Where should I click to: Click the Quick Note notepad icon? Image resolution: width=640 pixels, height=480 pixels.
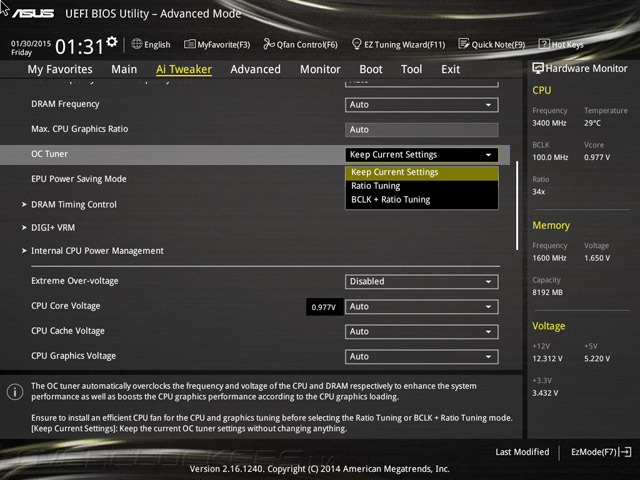click(x=464, y=44)
